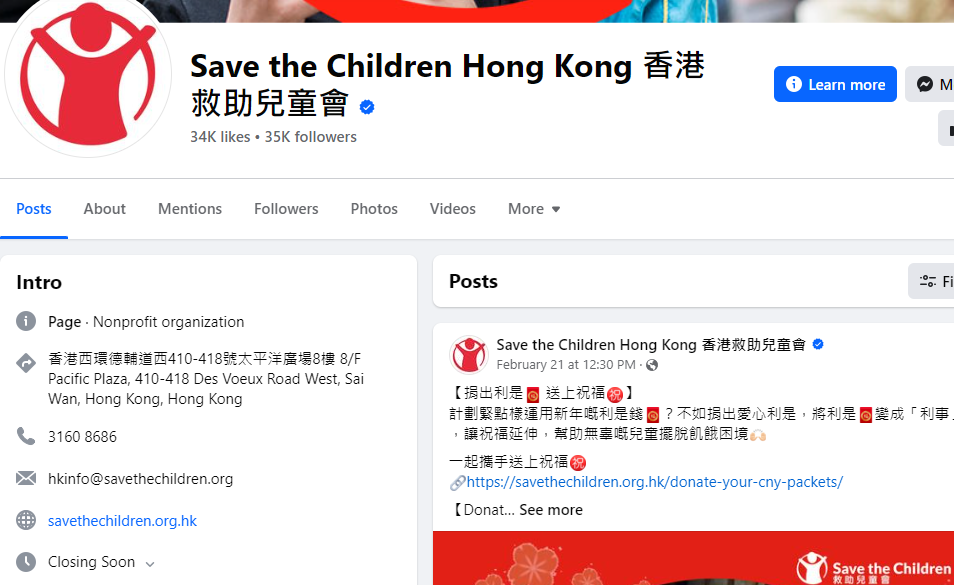This screenshot has width=954, height=585.
Task: Expand the More dropdown menu
Action: click(534, 209)
